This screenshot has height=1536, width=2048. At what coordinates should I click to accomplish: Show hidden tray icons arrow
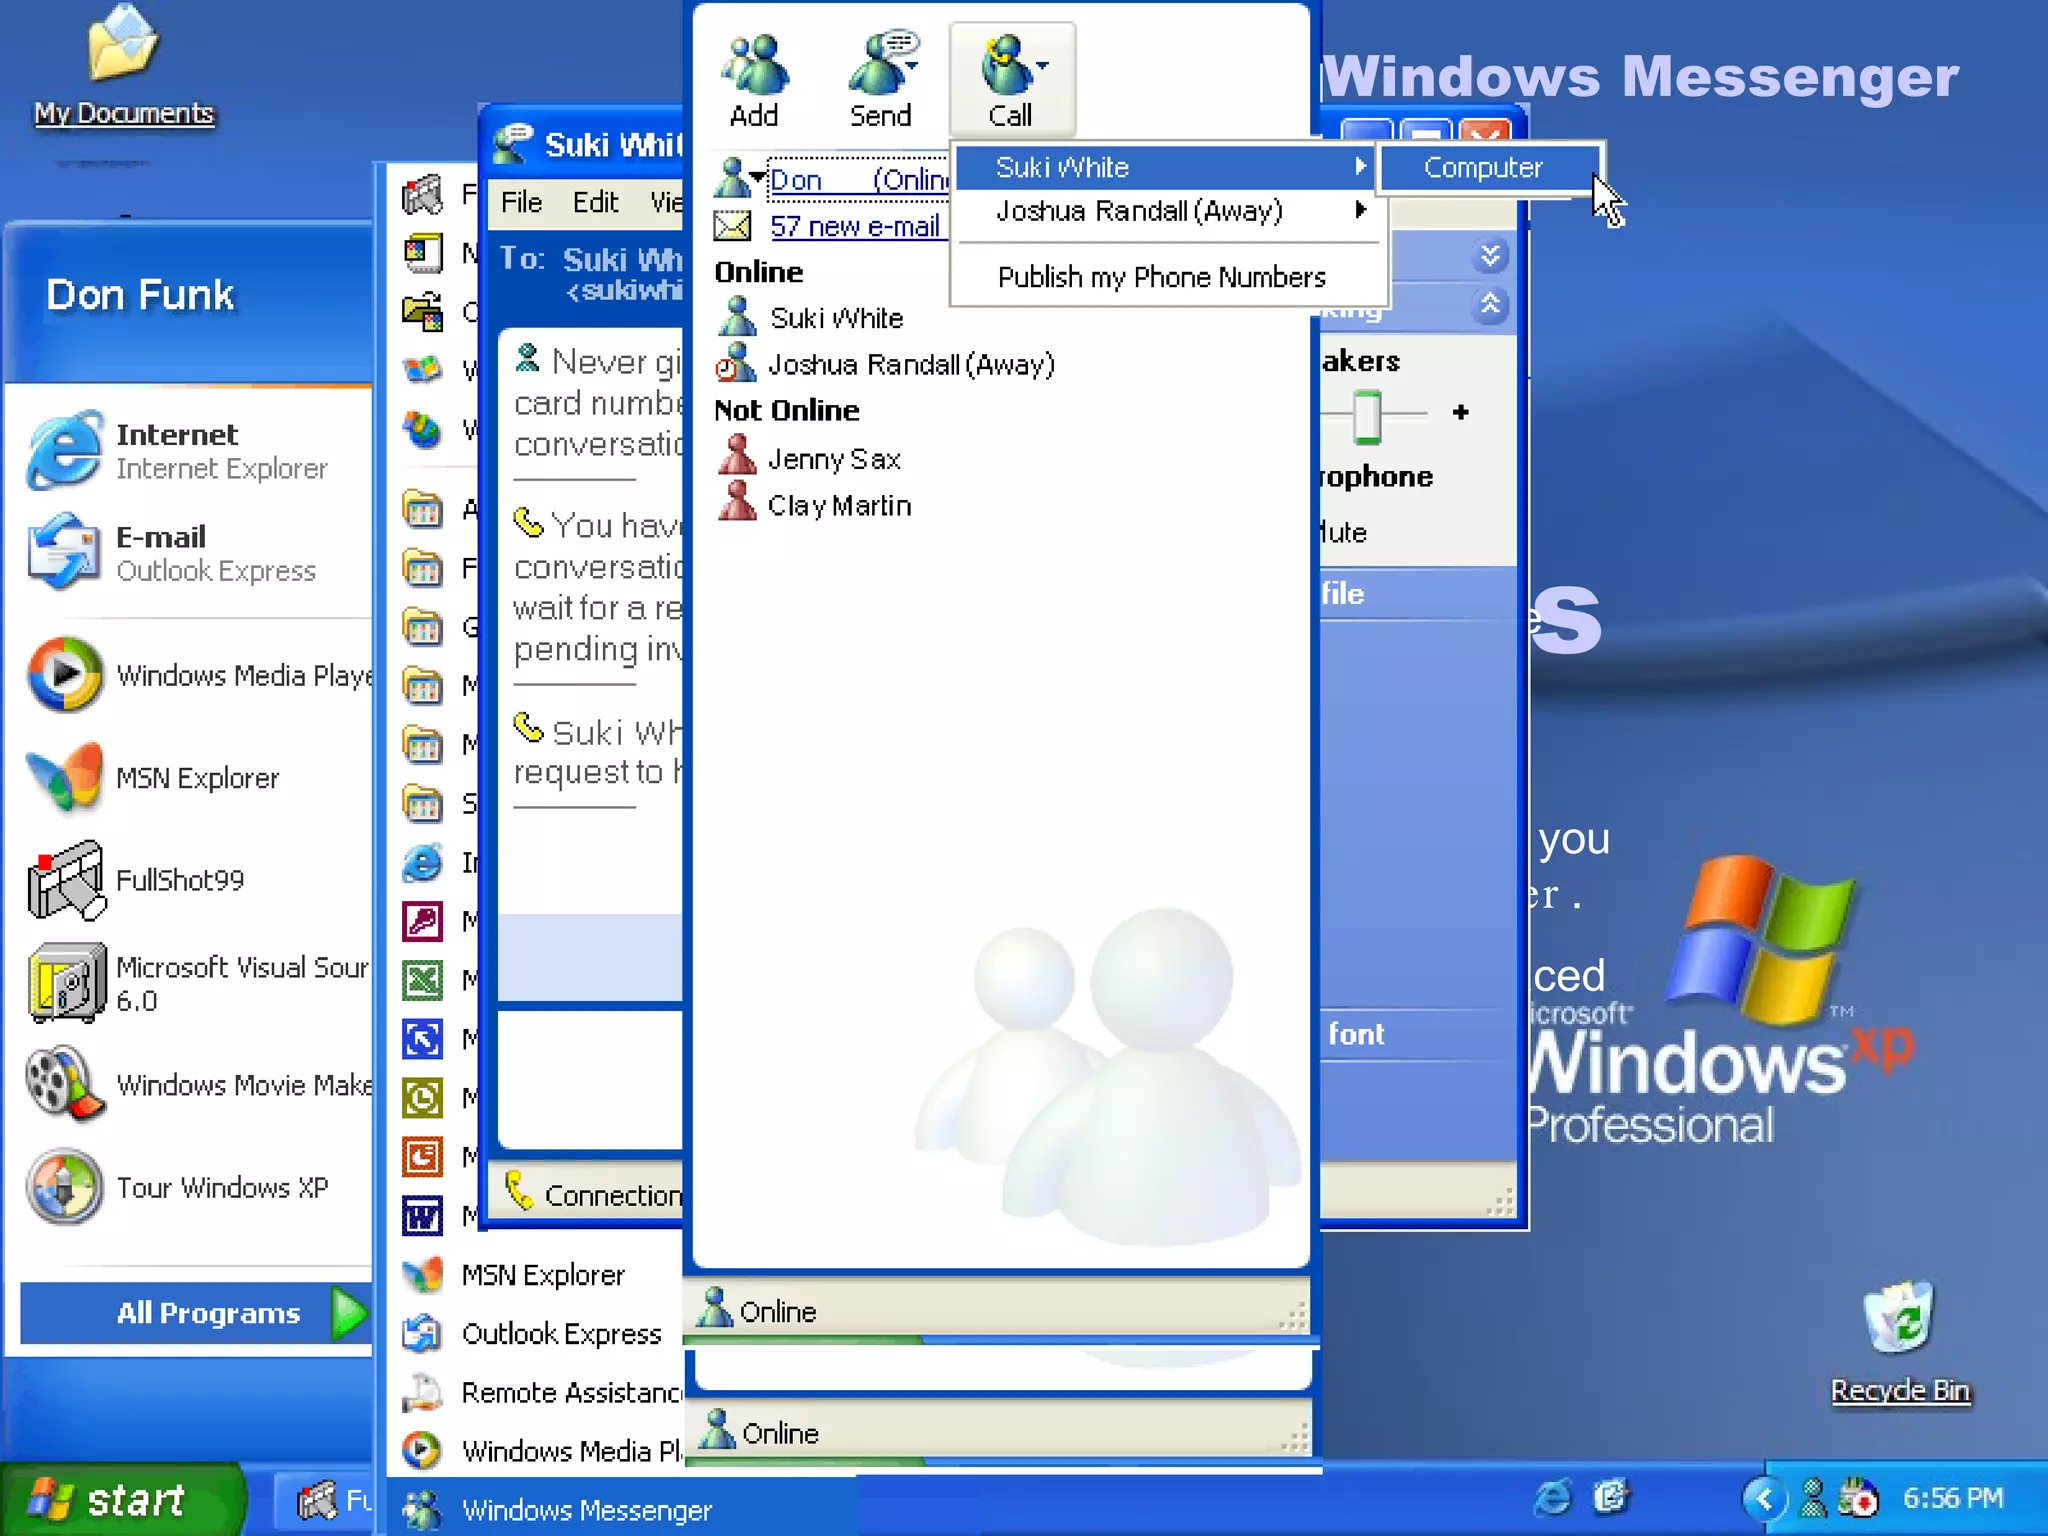pyautogui.click(x=1764, y=1498)
